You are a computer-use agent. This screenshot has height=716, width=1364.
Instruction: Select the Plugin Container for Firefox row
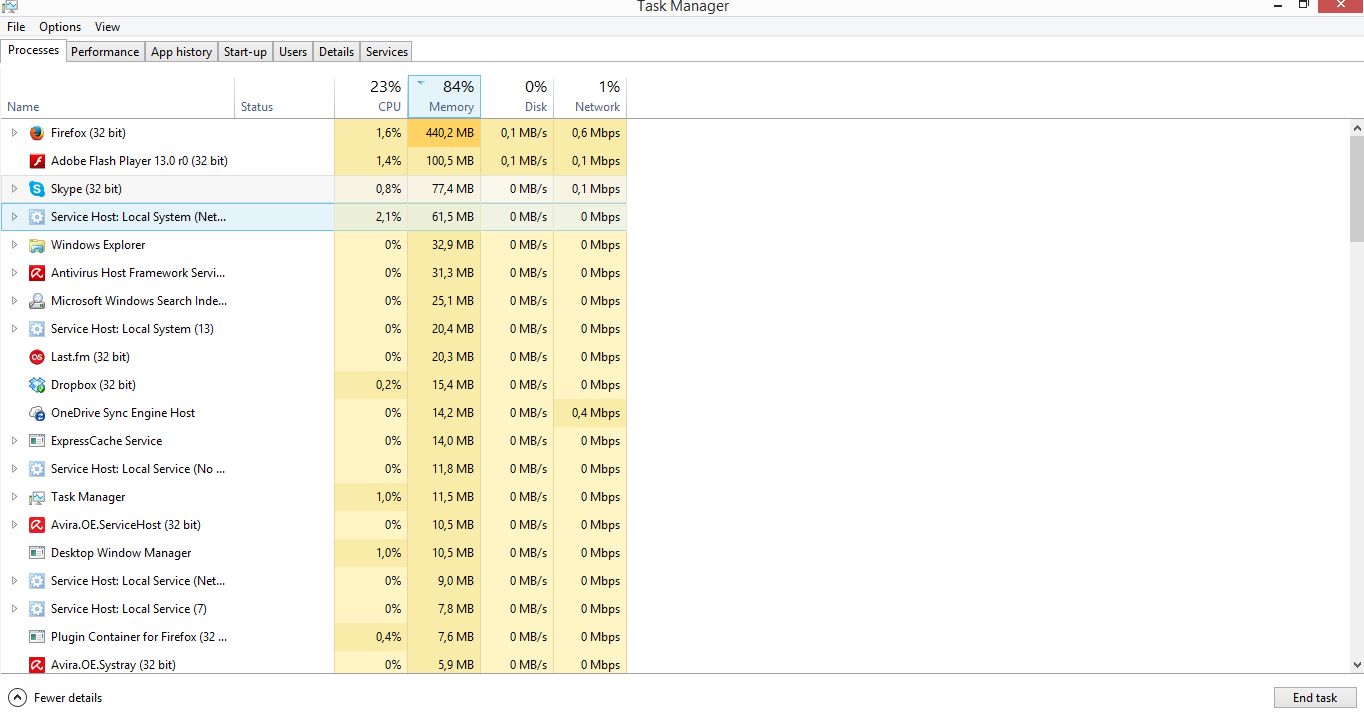313,637
